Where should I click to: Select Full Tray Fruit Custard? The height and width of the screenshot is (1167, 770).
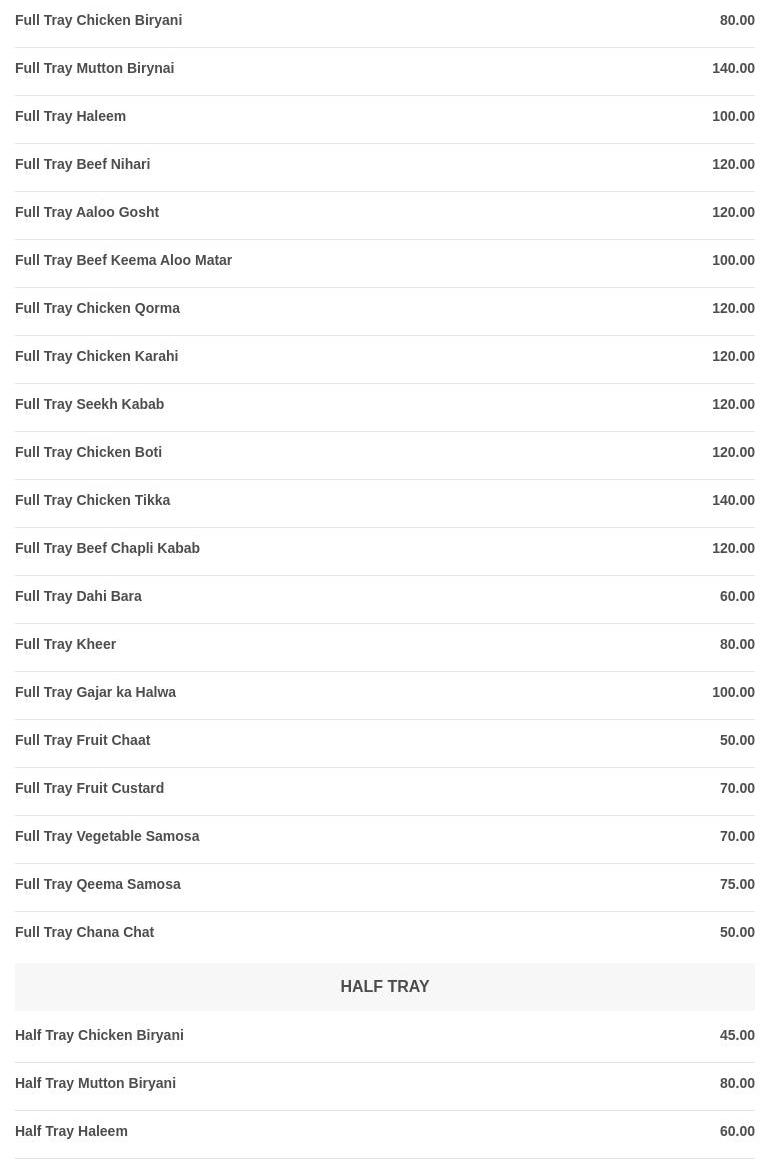point(89,788)
